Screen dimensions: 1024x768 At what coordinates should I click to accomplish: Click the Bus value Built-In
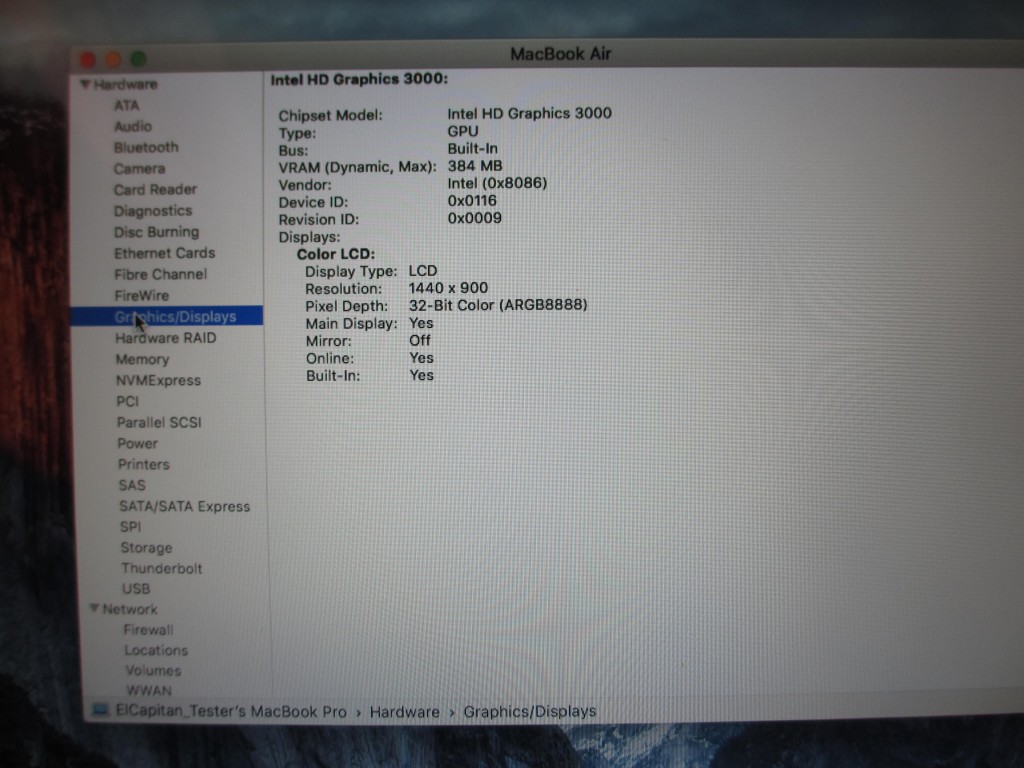tap(472, 149)
